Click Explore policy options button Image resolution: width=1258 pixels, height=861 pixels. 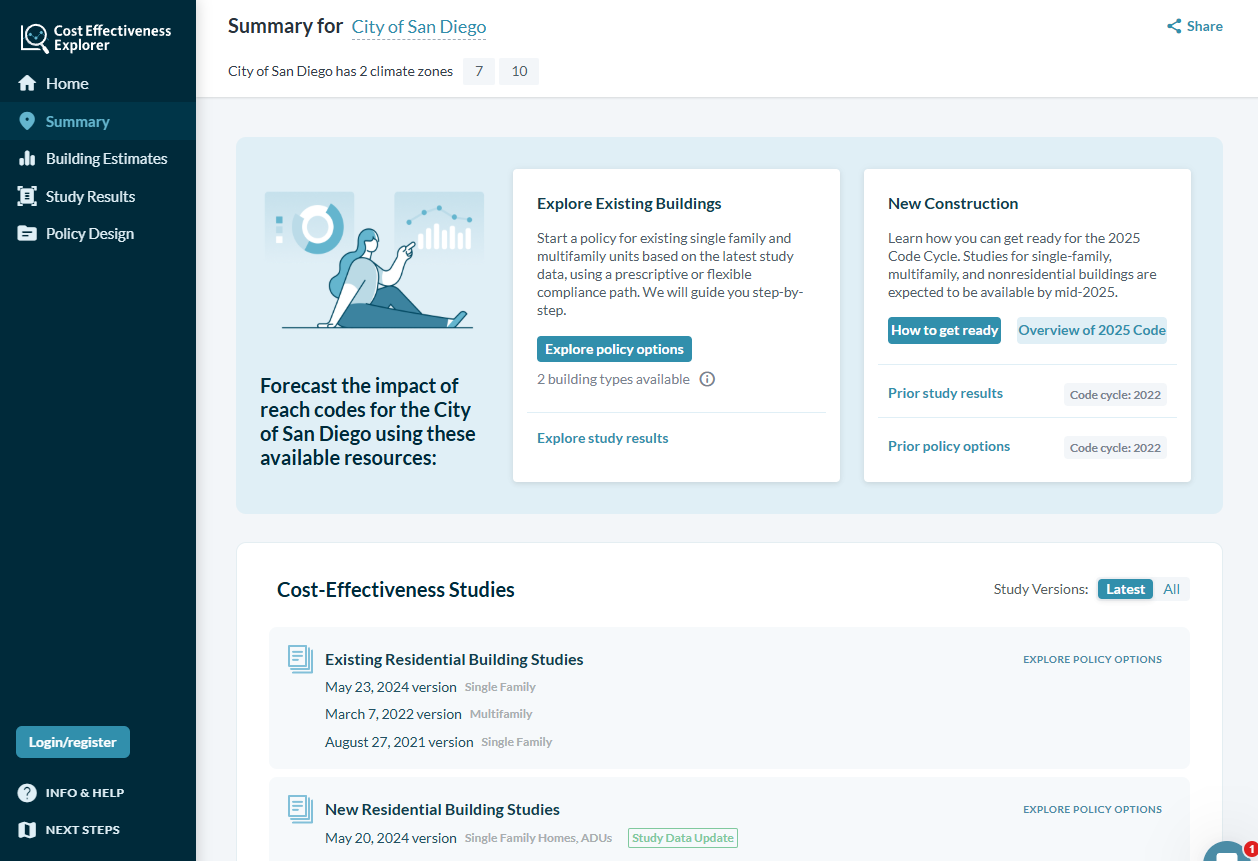614,349
